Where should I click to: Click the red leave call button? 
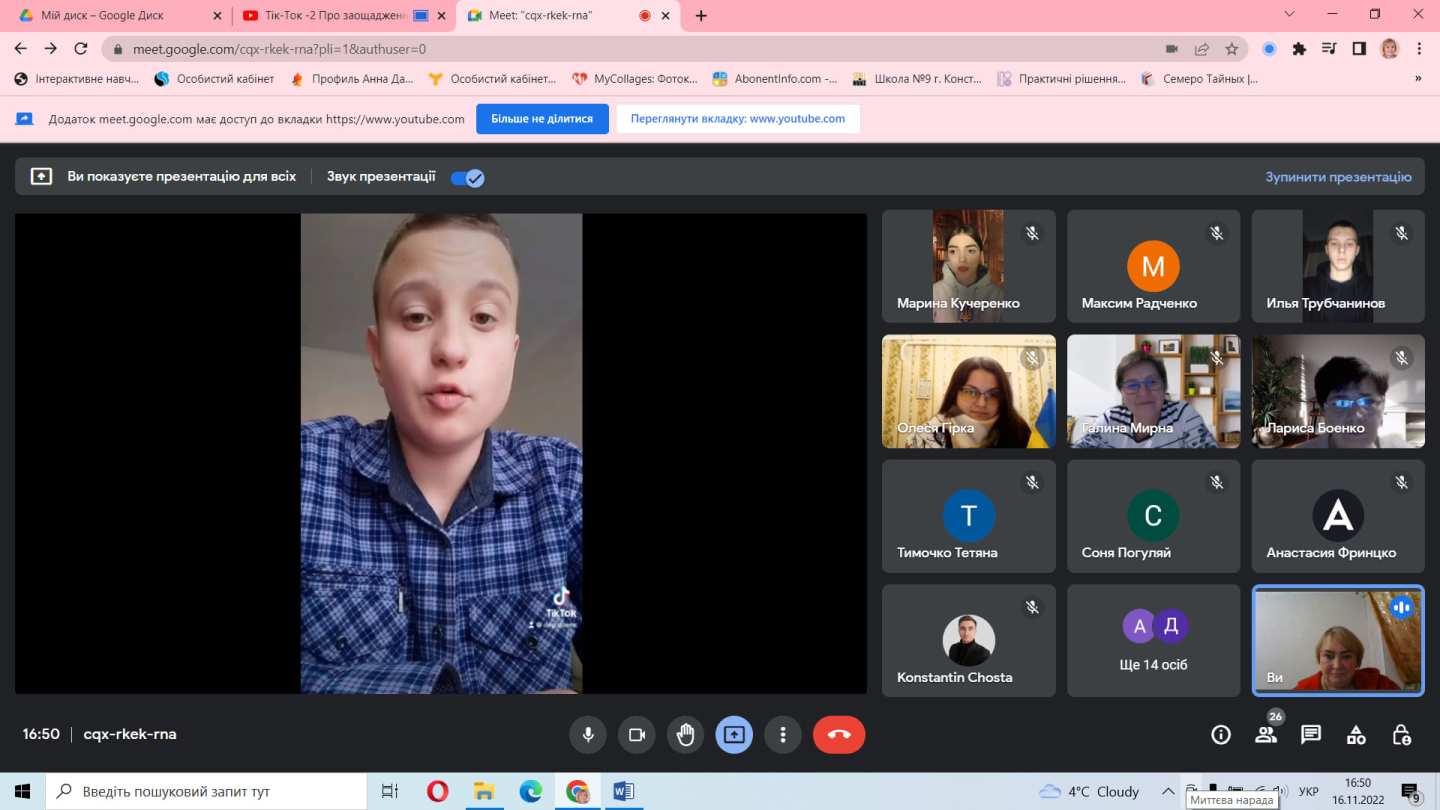coord(839,735)
